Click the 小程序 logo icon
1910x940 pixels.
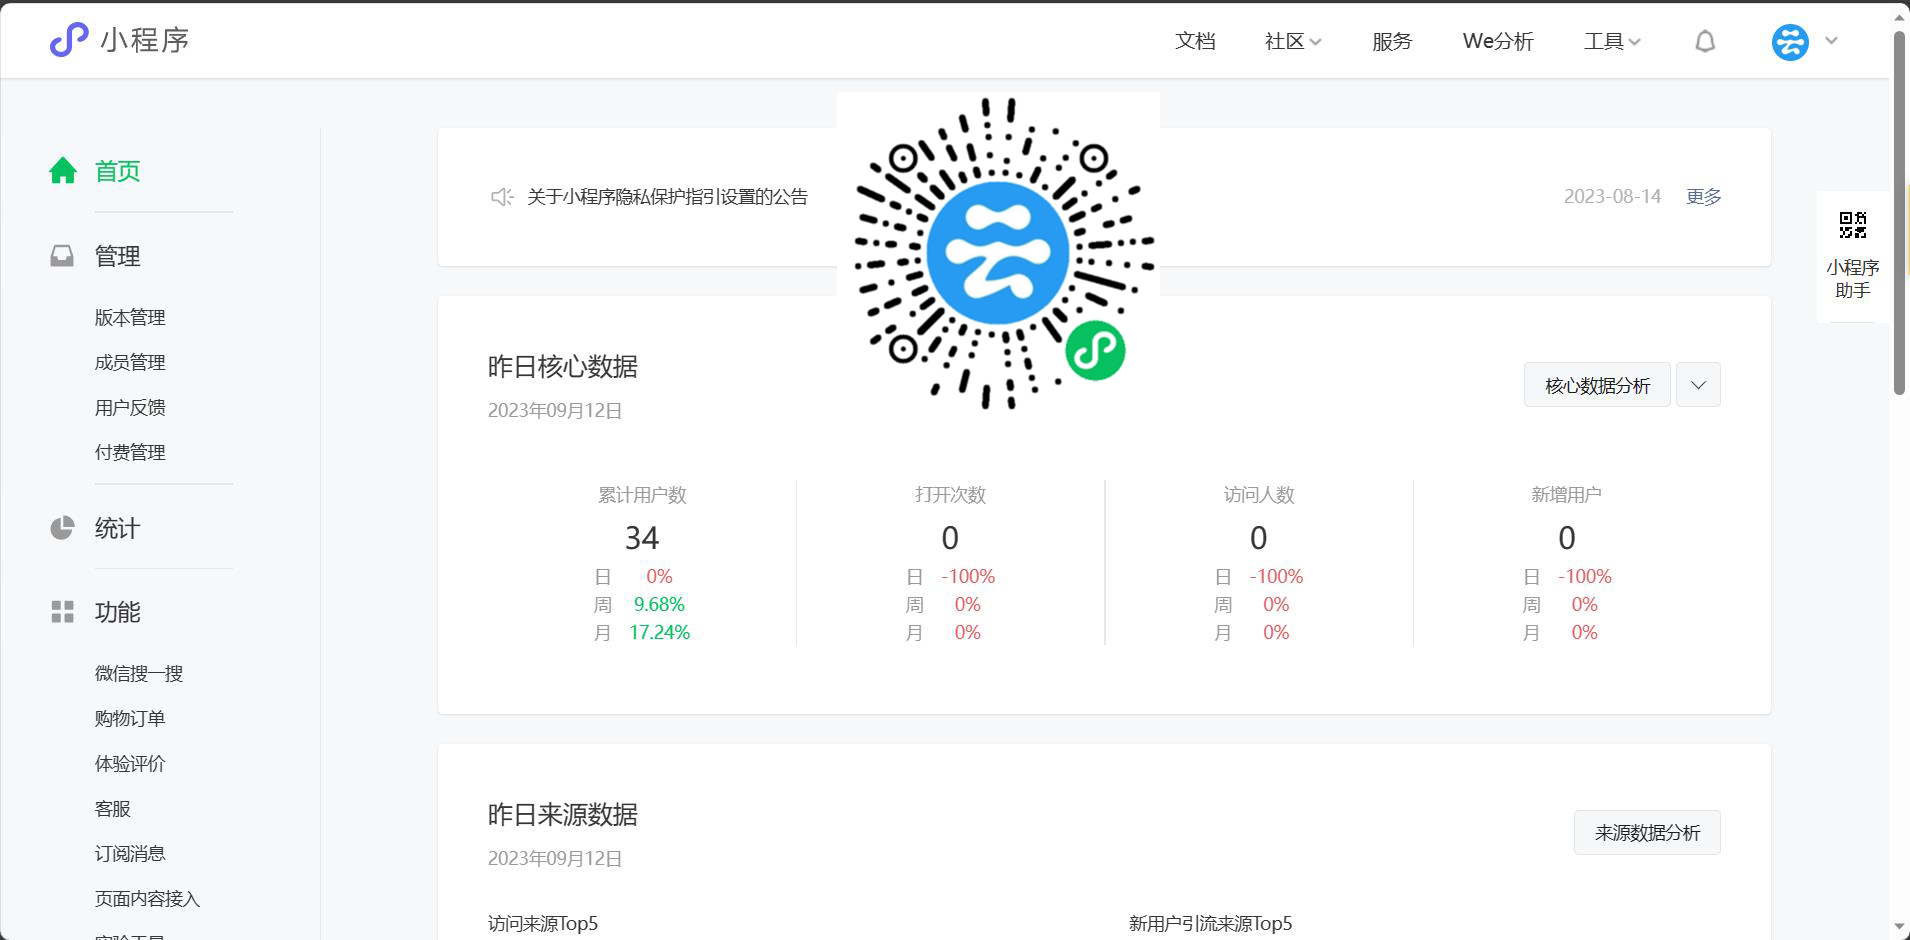point(69,40)
